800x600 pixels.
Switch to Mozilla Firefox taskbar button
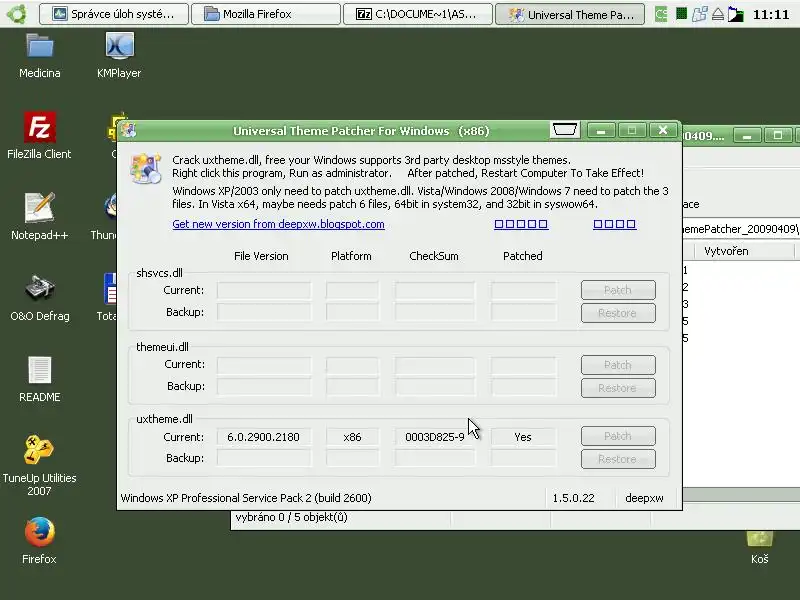265,14
